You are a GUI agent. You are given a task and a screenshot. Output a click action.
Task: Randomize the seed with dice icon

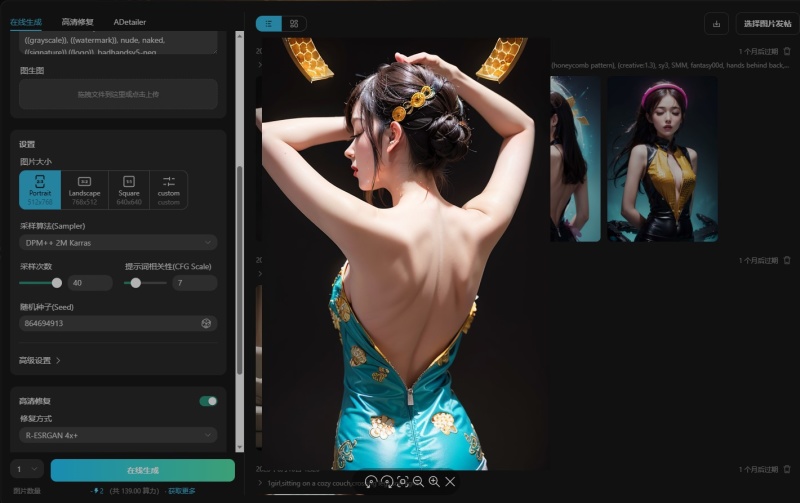tap(206, 323)
